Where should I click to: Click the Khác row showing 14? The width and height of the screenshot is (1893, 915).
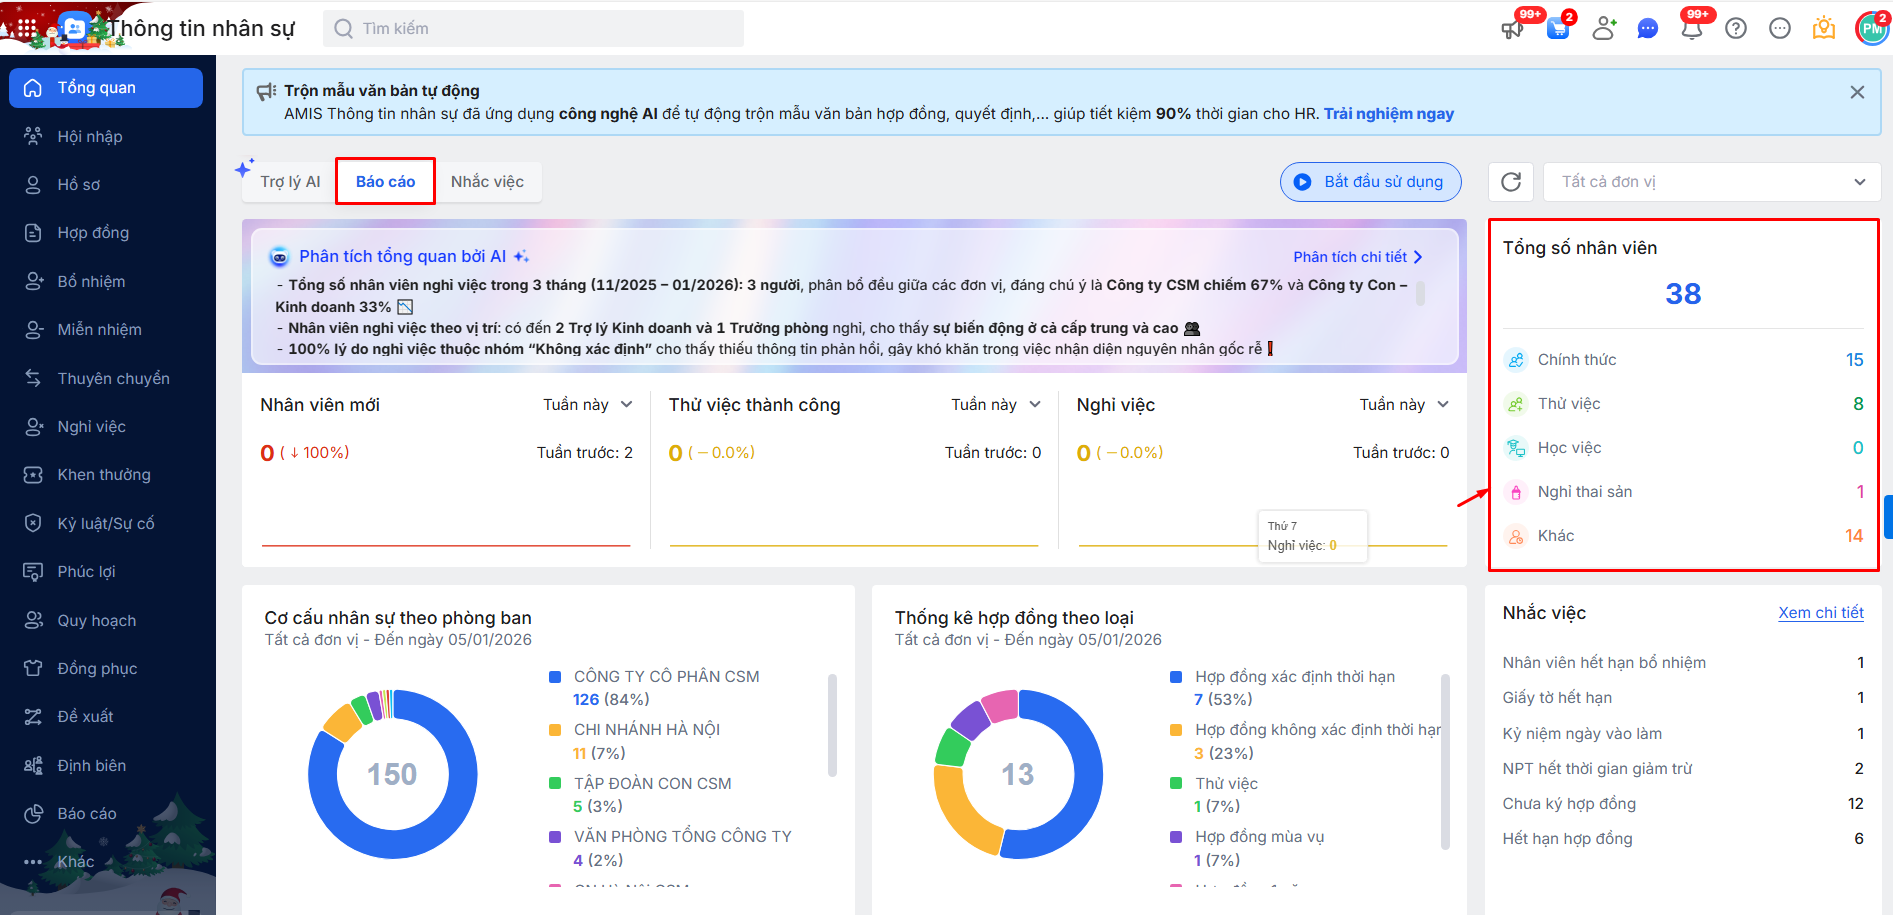coord(1684,536)
